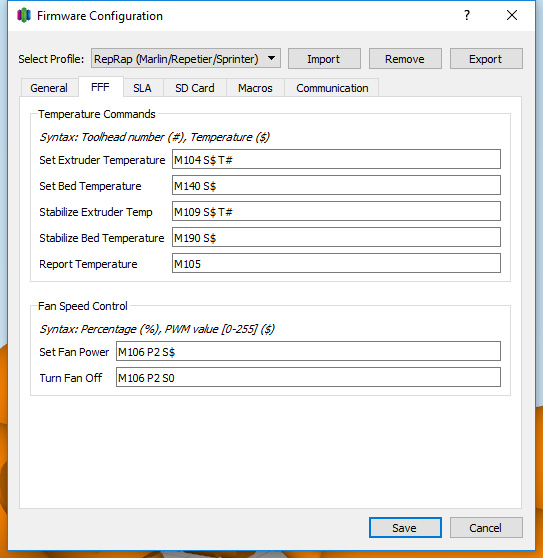The image size is (543, 558).
Task: Click the Fan Speed Control group title
Action: (x=83, y=306)
